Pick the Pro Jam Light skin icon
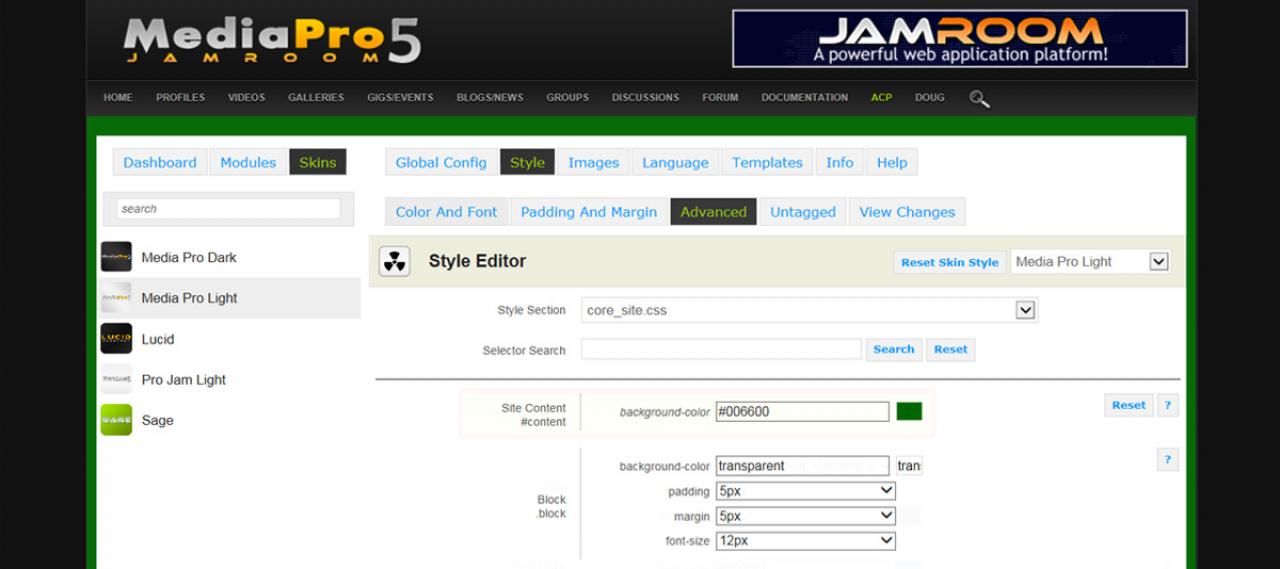Screen dimensions: 1280x569 click(116, 380)
